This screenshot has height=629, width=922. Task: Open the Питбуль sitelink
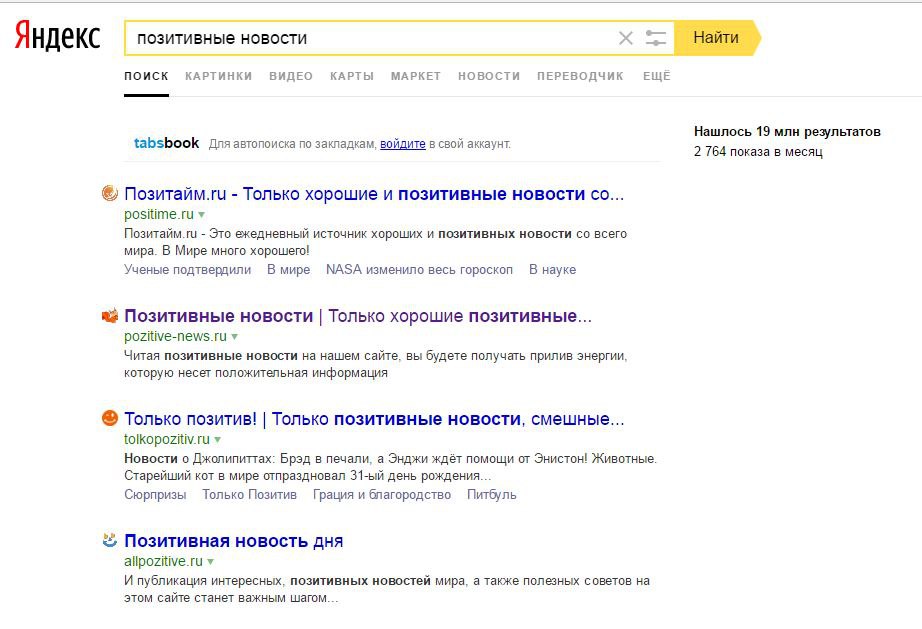[x=492, y=495]
